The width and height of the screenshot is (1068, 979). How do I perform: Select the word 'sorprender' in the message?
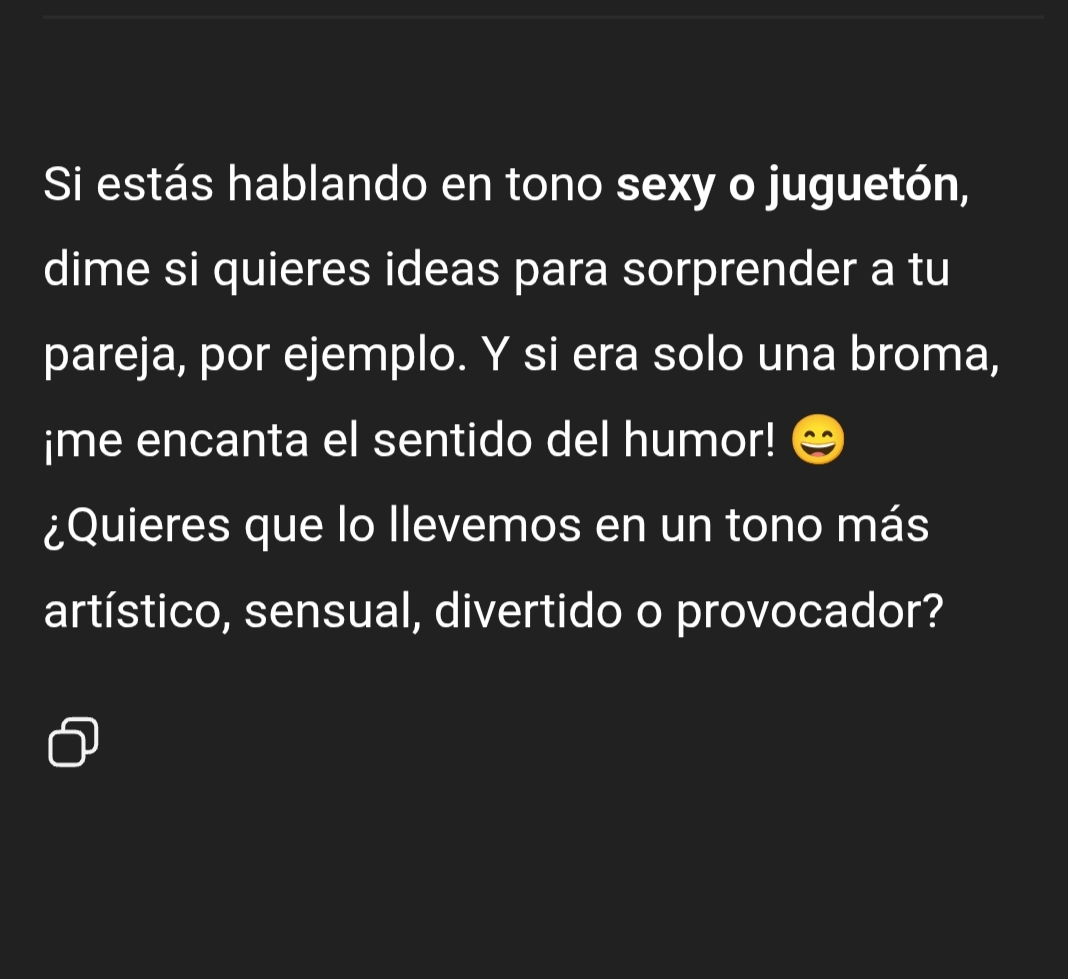[x=740, y=270]
